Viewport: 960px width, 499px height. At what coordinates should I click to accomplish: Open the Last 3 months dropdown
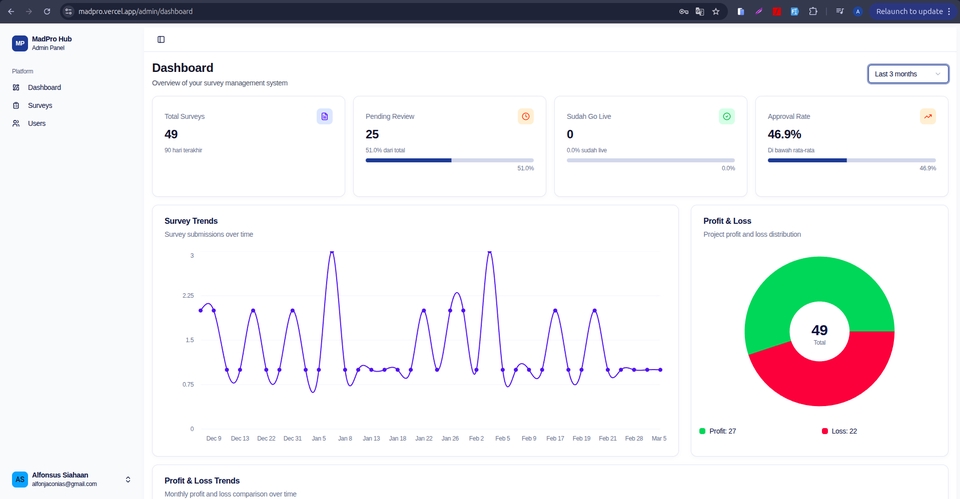pyautogui.click(x=908, y=74)
